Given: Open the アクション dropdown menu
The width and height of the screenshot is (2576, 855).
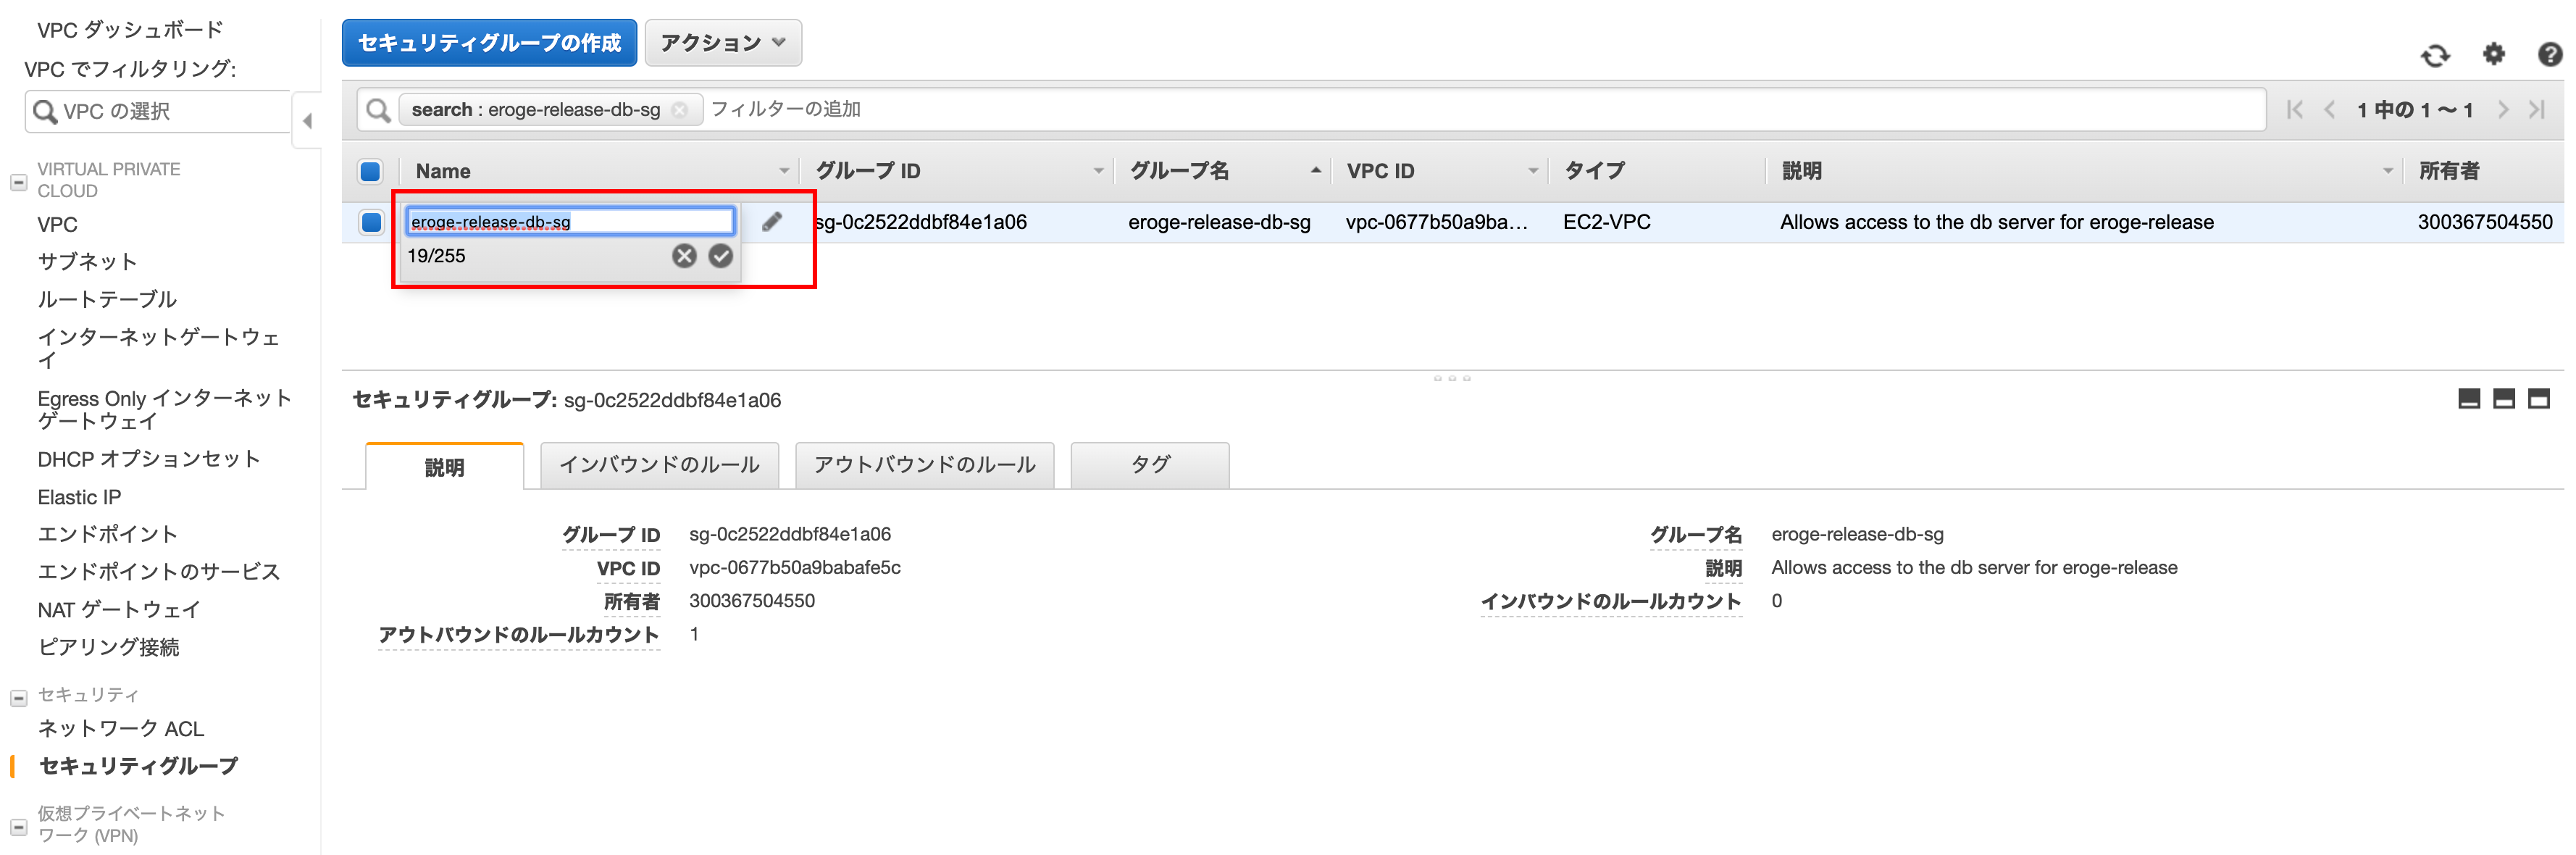Looking at the screenshot, I should (x=722, y=43).
